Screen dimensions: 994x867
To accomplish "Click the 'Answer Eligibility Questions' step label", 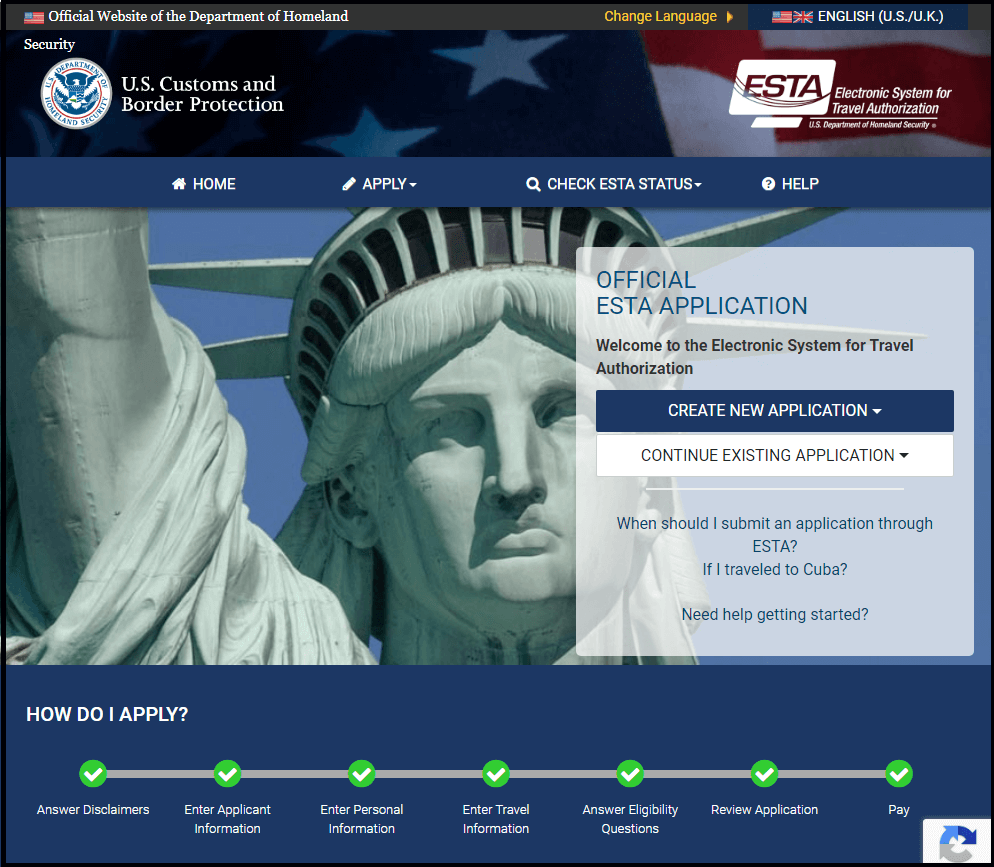I will coord(630,819).
